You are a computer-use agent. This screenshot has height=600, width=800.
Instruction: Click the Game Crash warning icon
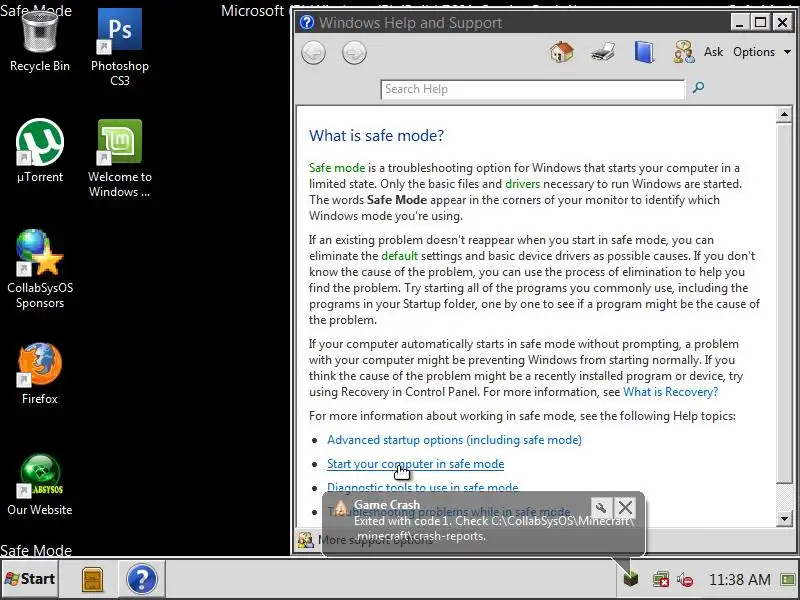[x=340, y=508]
